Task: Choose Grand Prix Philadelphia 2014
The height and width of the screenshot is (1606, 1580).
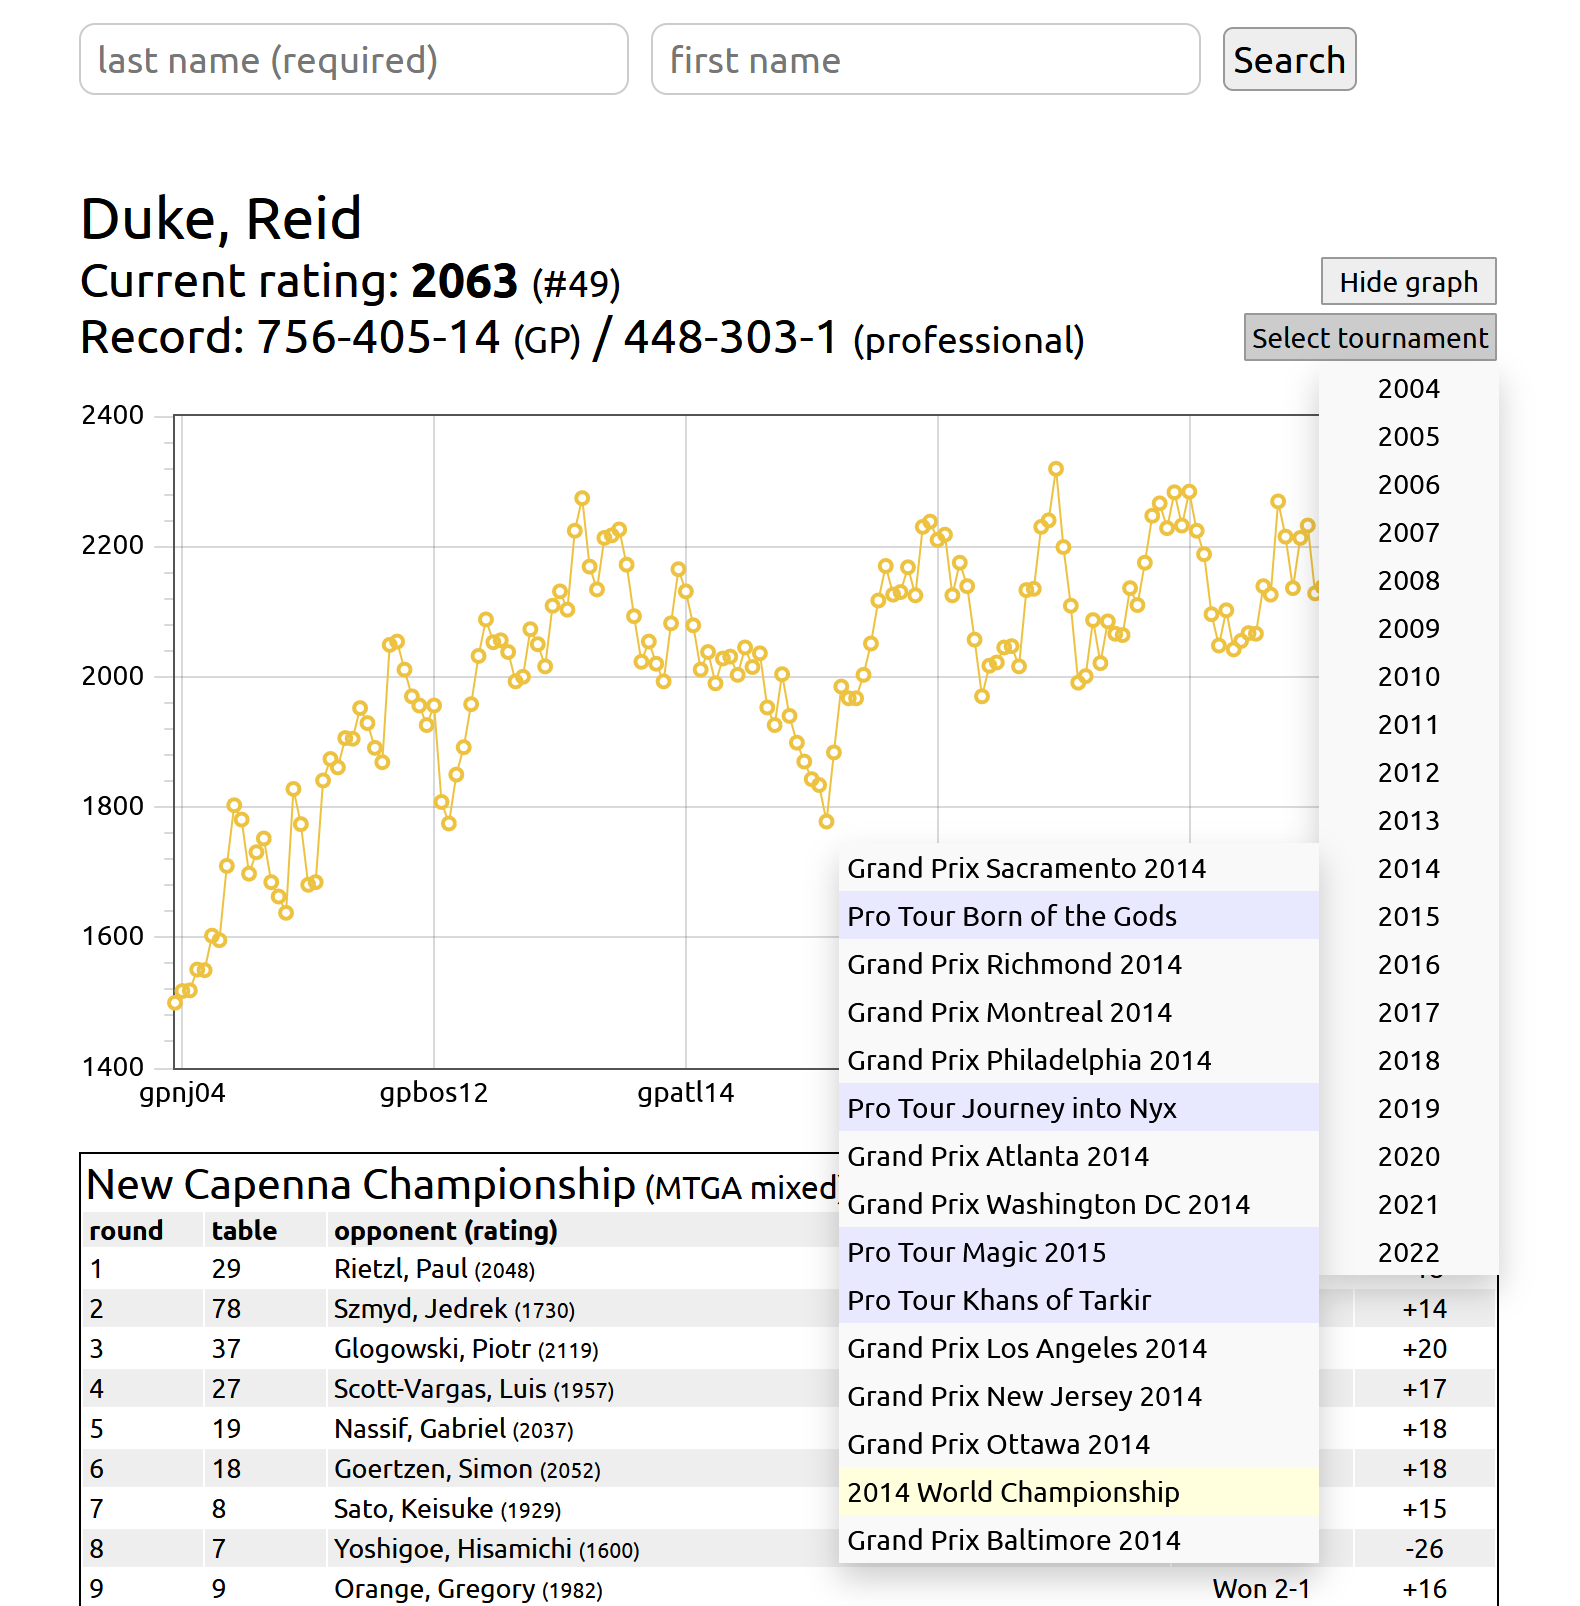Action: (x=1078, y=1060)
